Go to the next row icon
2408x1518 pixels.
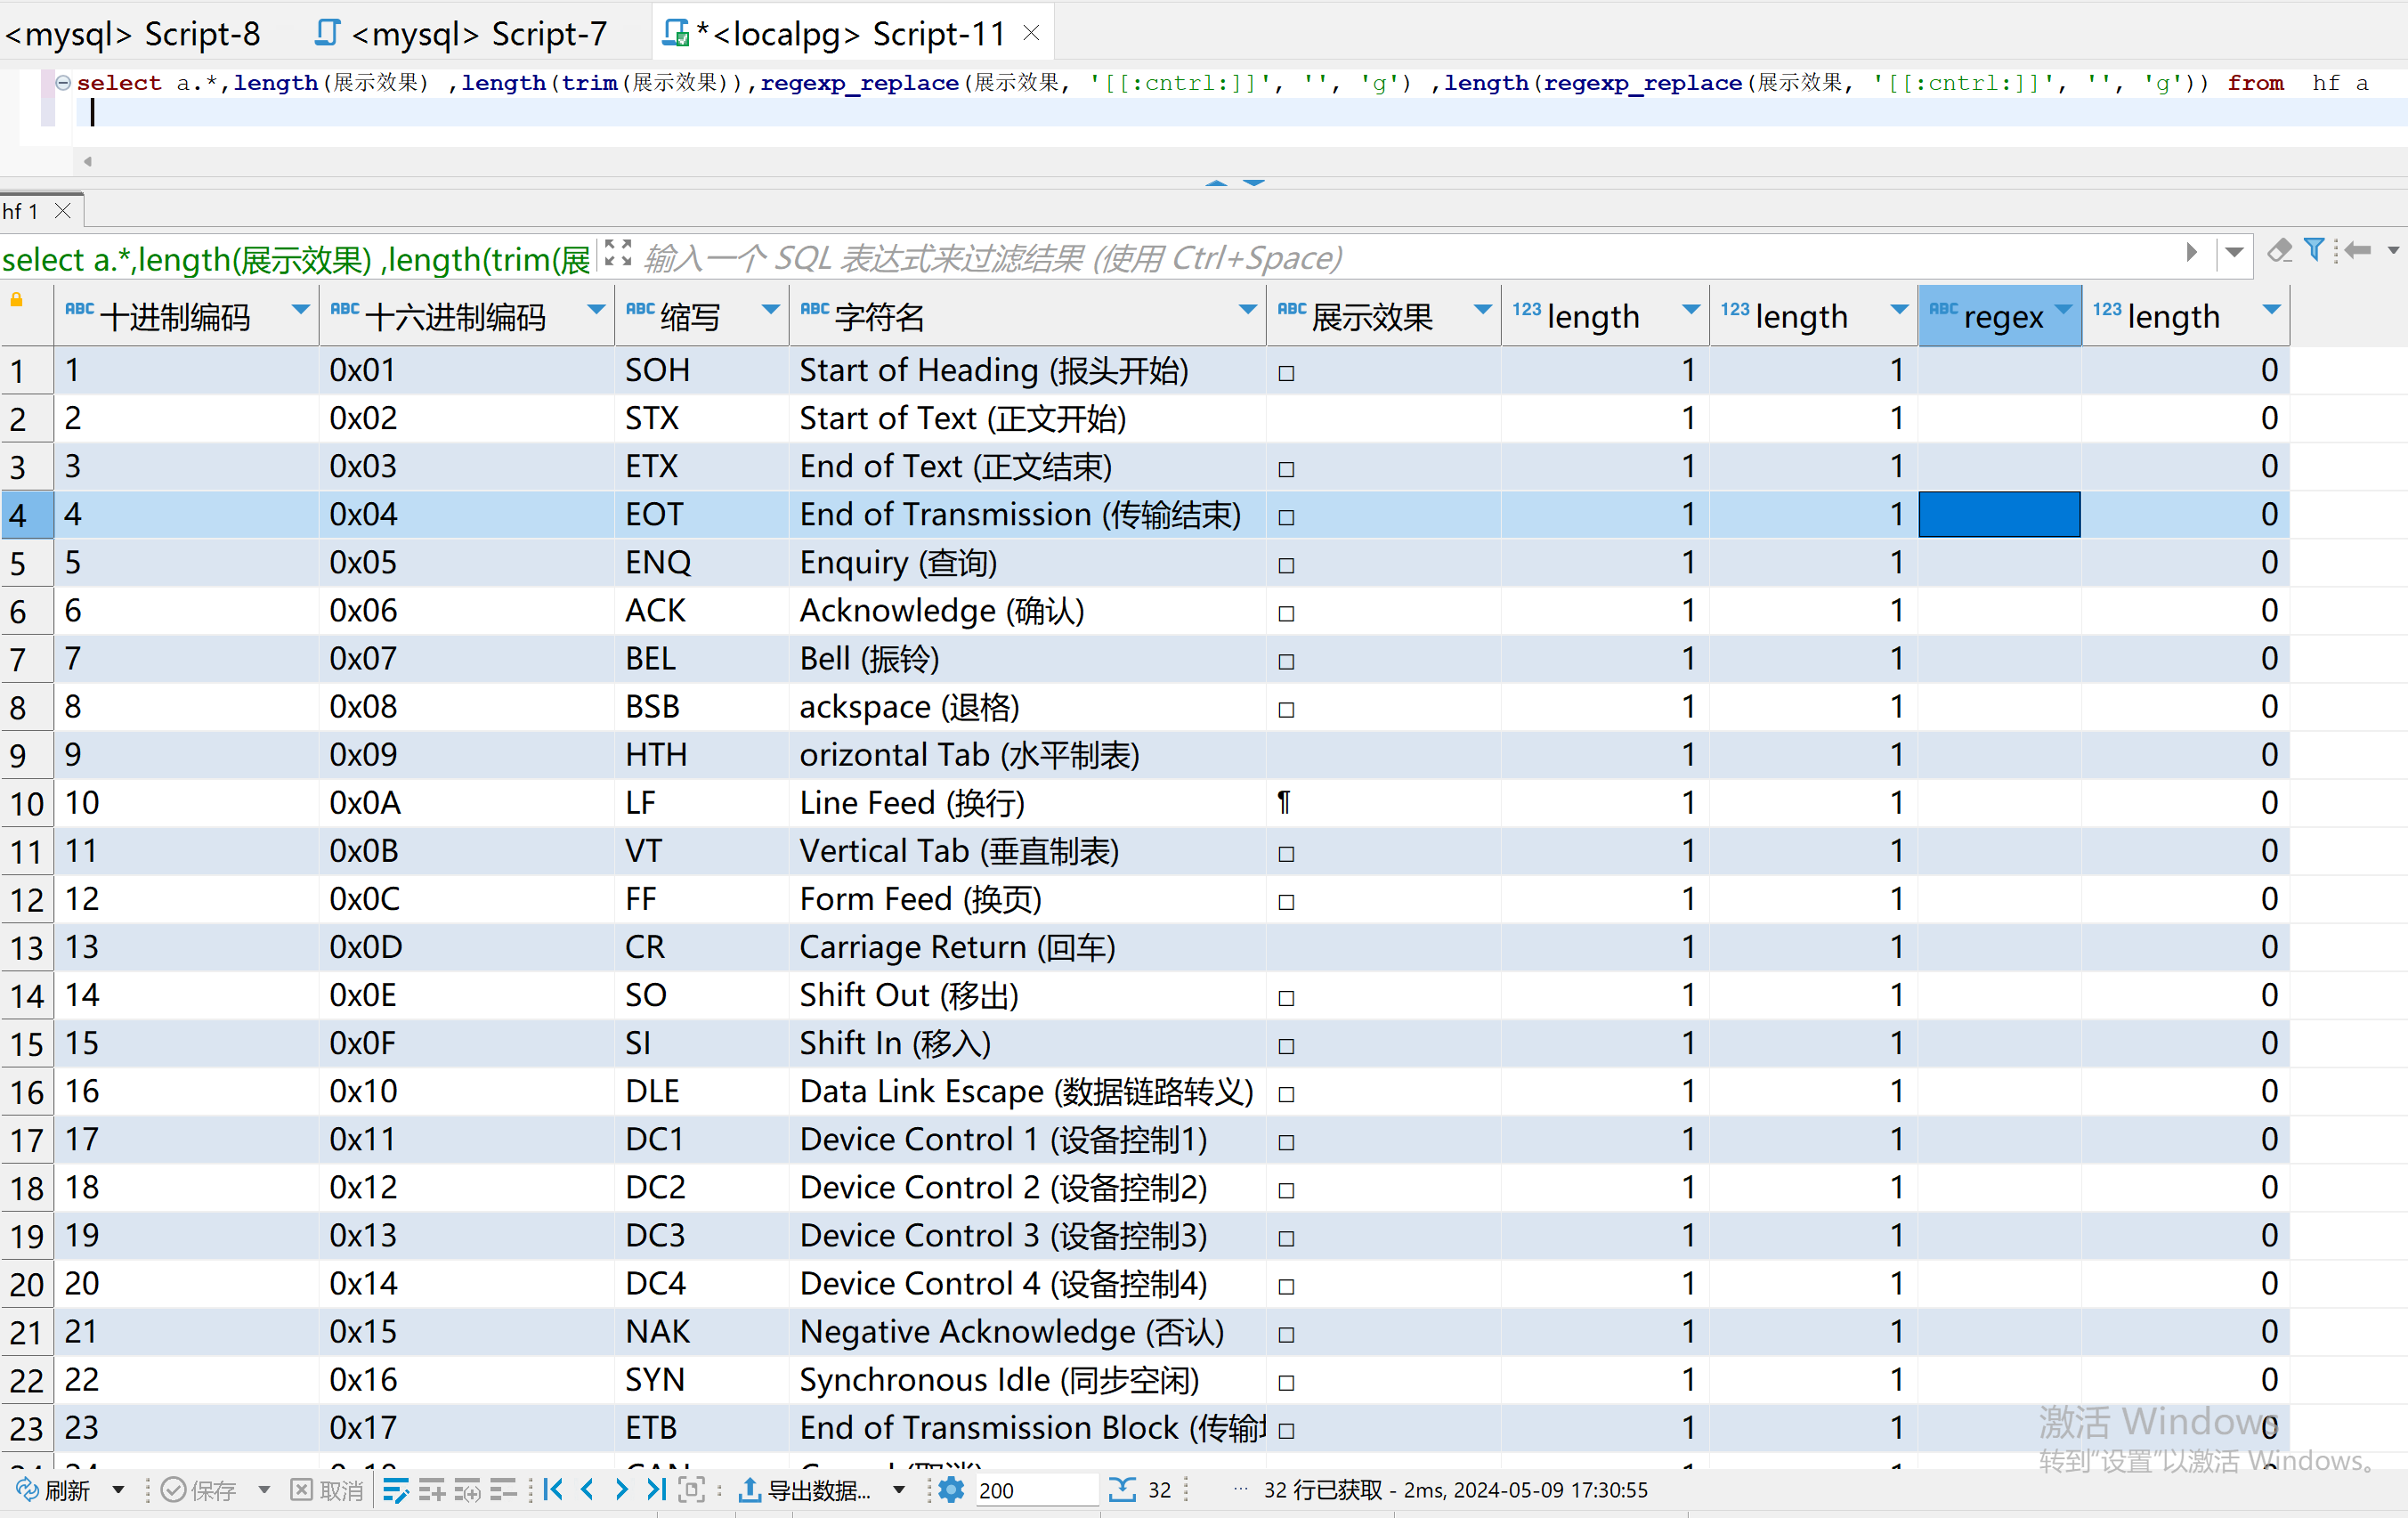pyautogui.click(x=621, y=1490)
